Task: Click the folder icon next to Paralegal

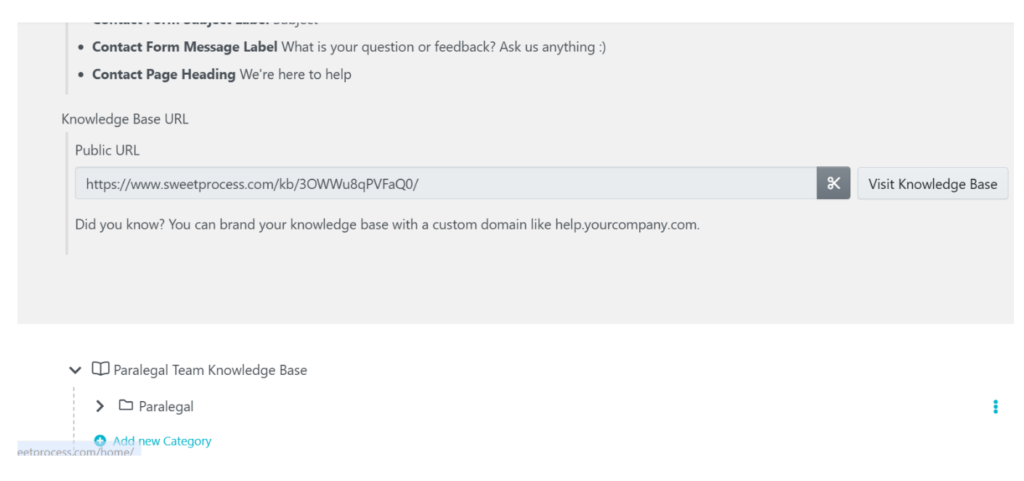Action: coord(126,406)
